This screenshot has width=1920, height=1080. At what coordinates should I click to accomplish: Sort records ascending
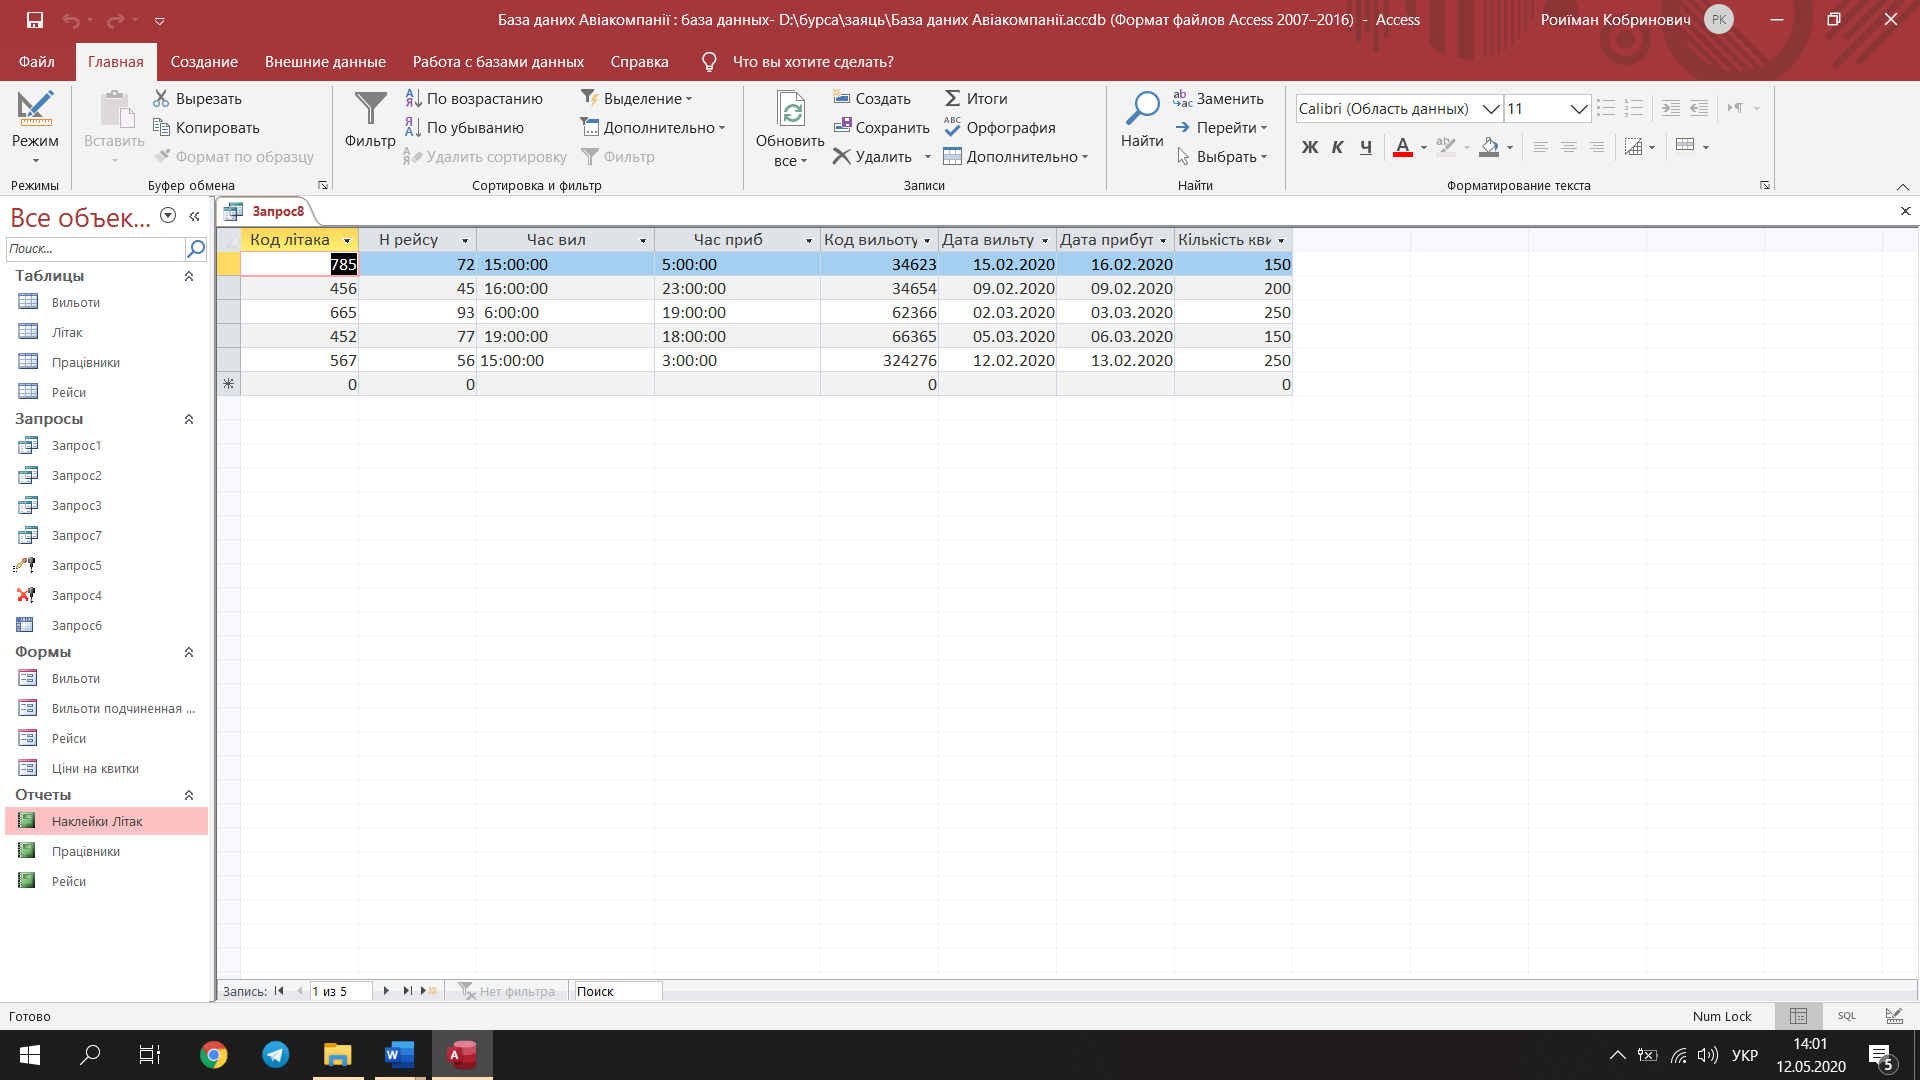click(475, 98)
